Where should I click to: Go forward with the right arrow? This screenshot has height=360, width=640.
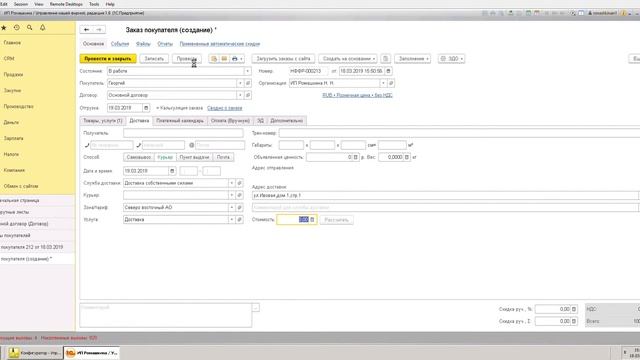point(99,30)
